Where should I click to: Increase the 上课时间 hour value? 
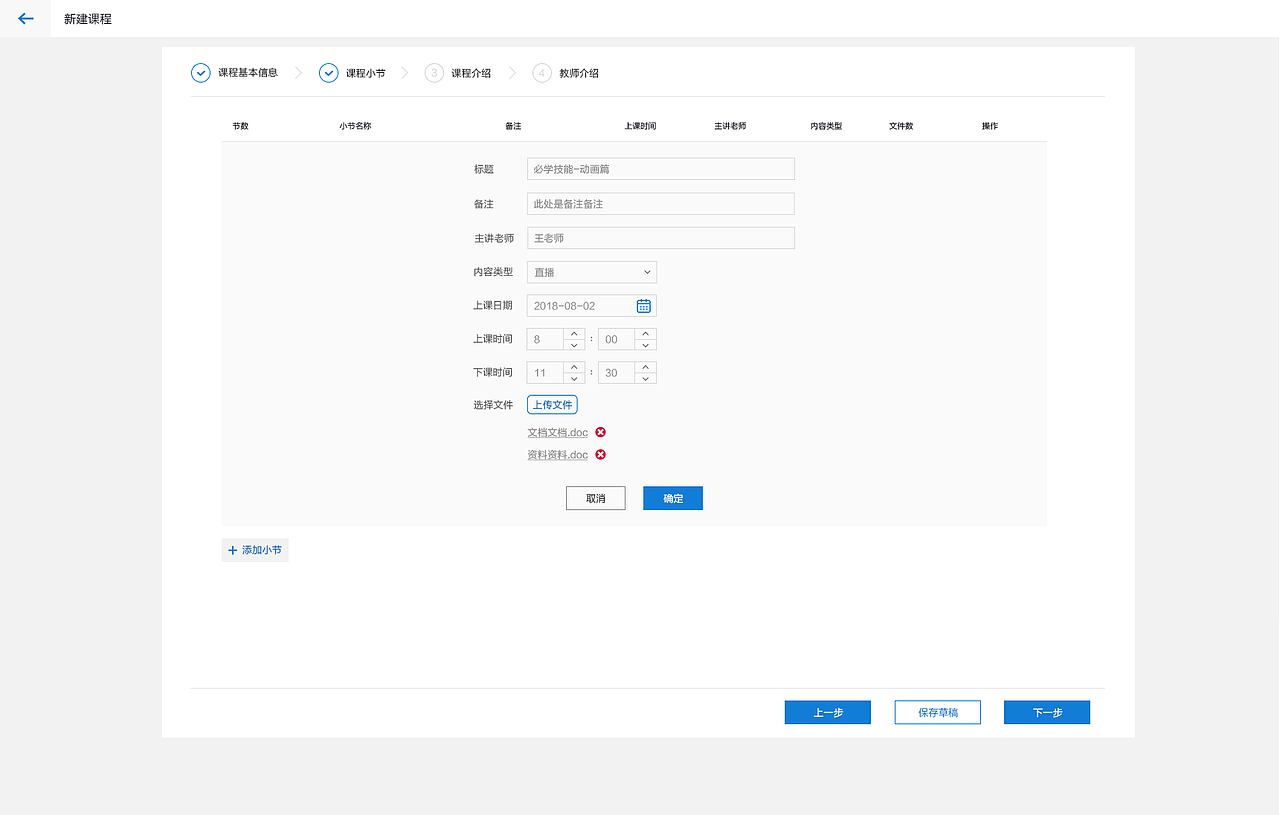pyautogui.click(x=574, y=334)
